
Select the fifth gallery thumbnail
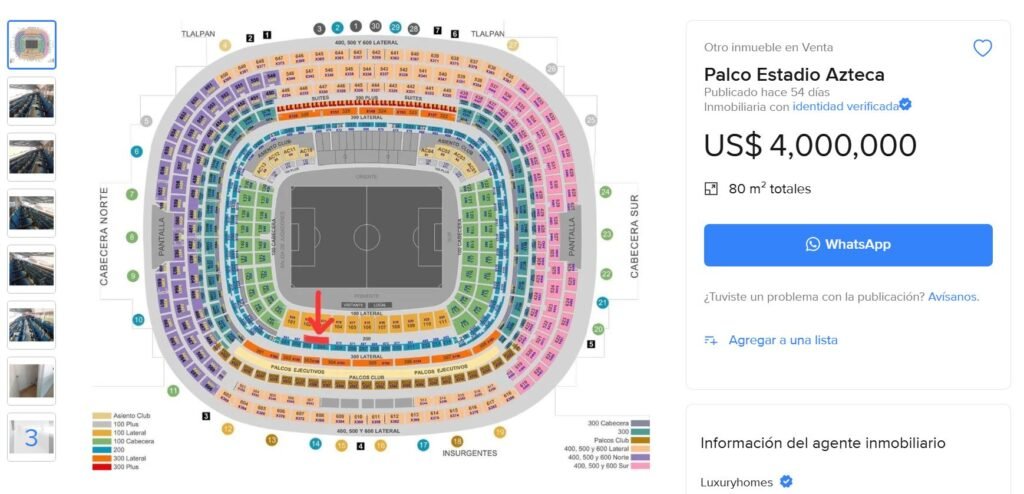(x=32, y=268)
